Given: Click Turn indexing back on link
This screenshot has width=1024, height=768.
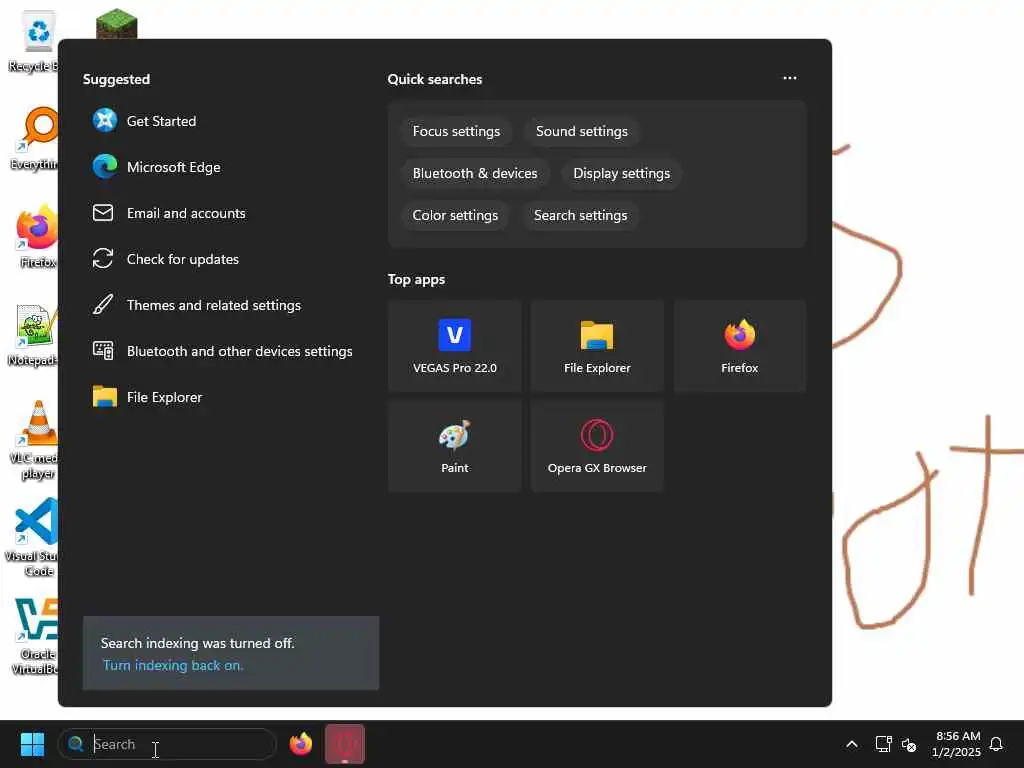Looking at the screenshot, I should pos(172,665).
